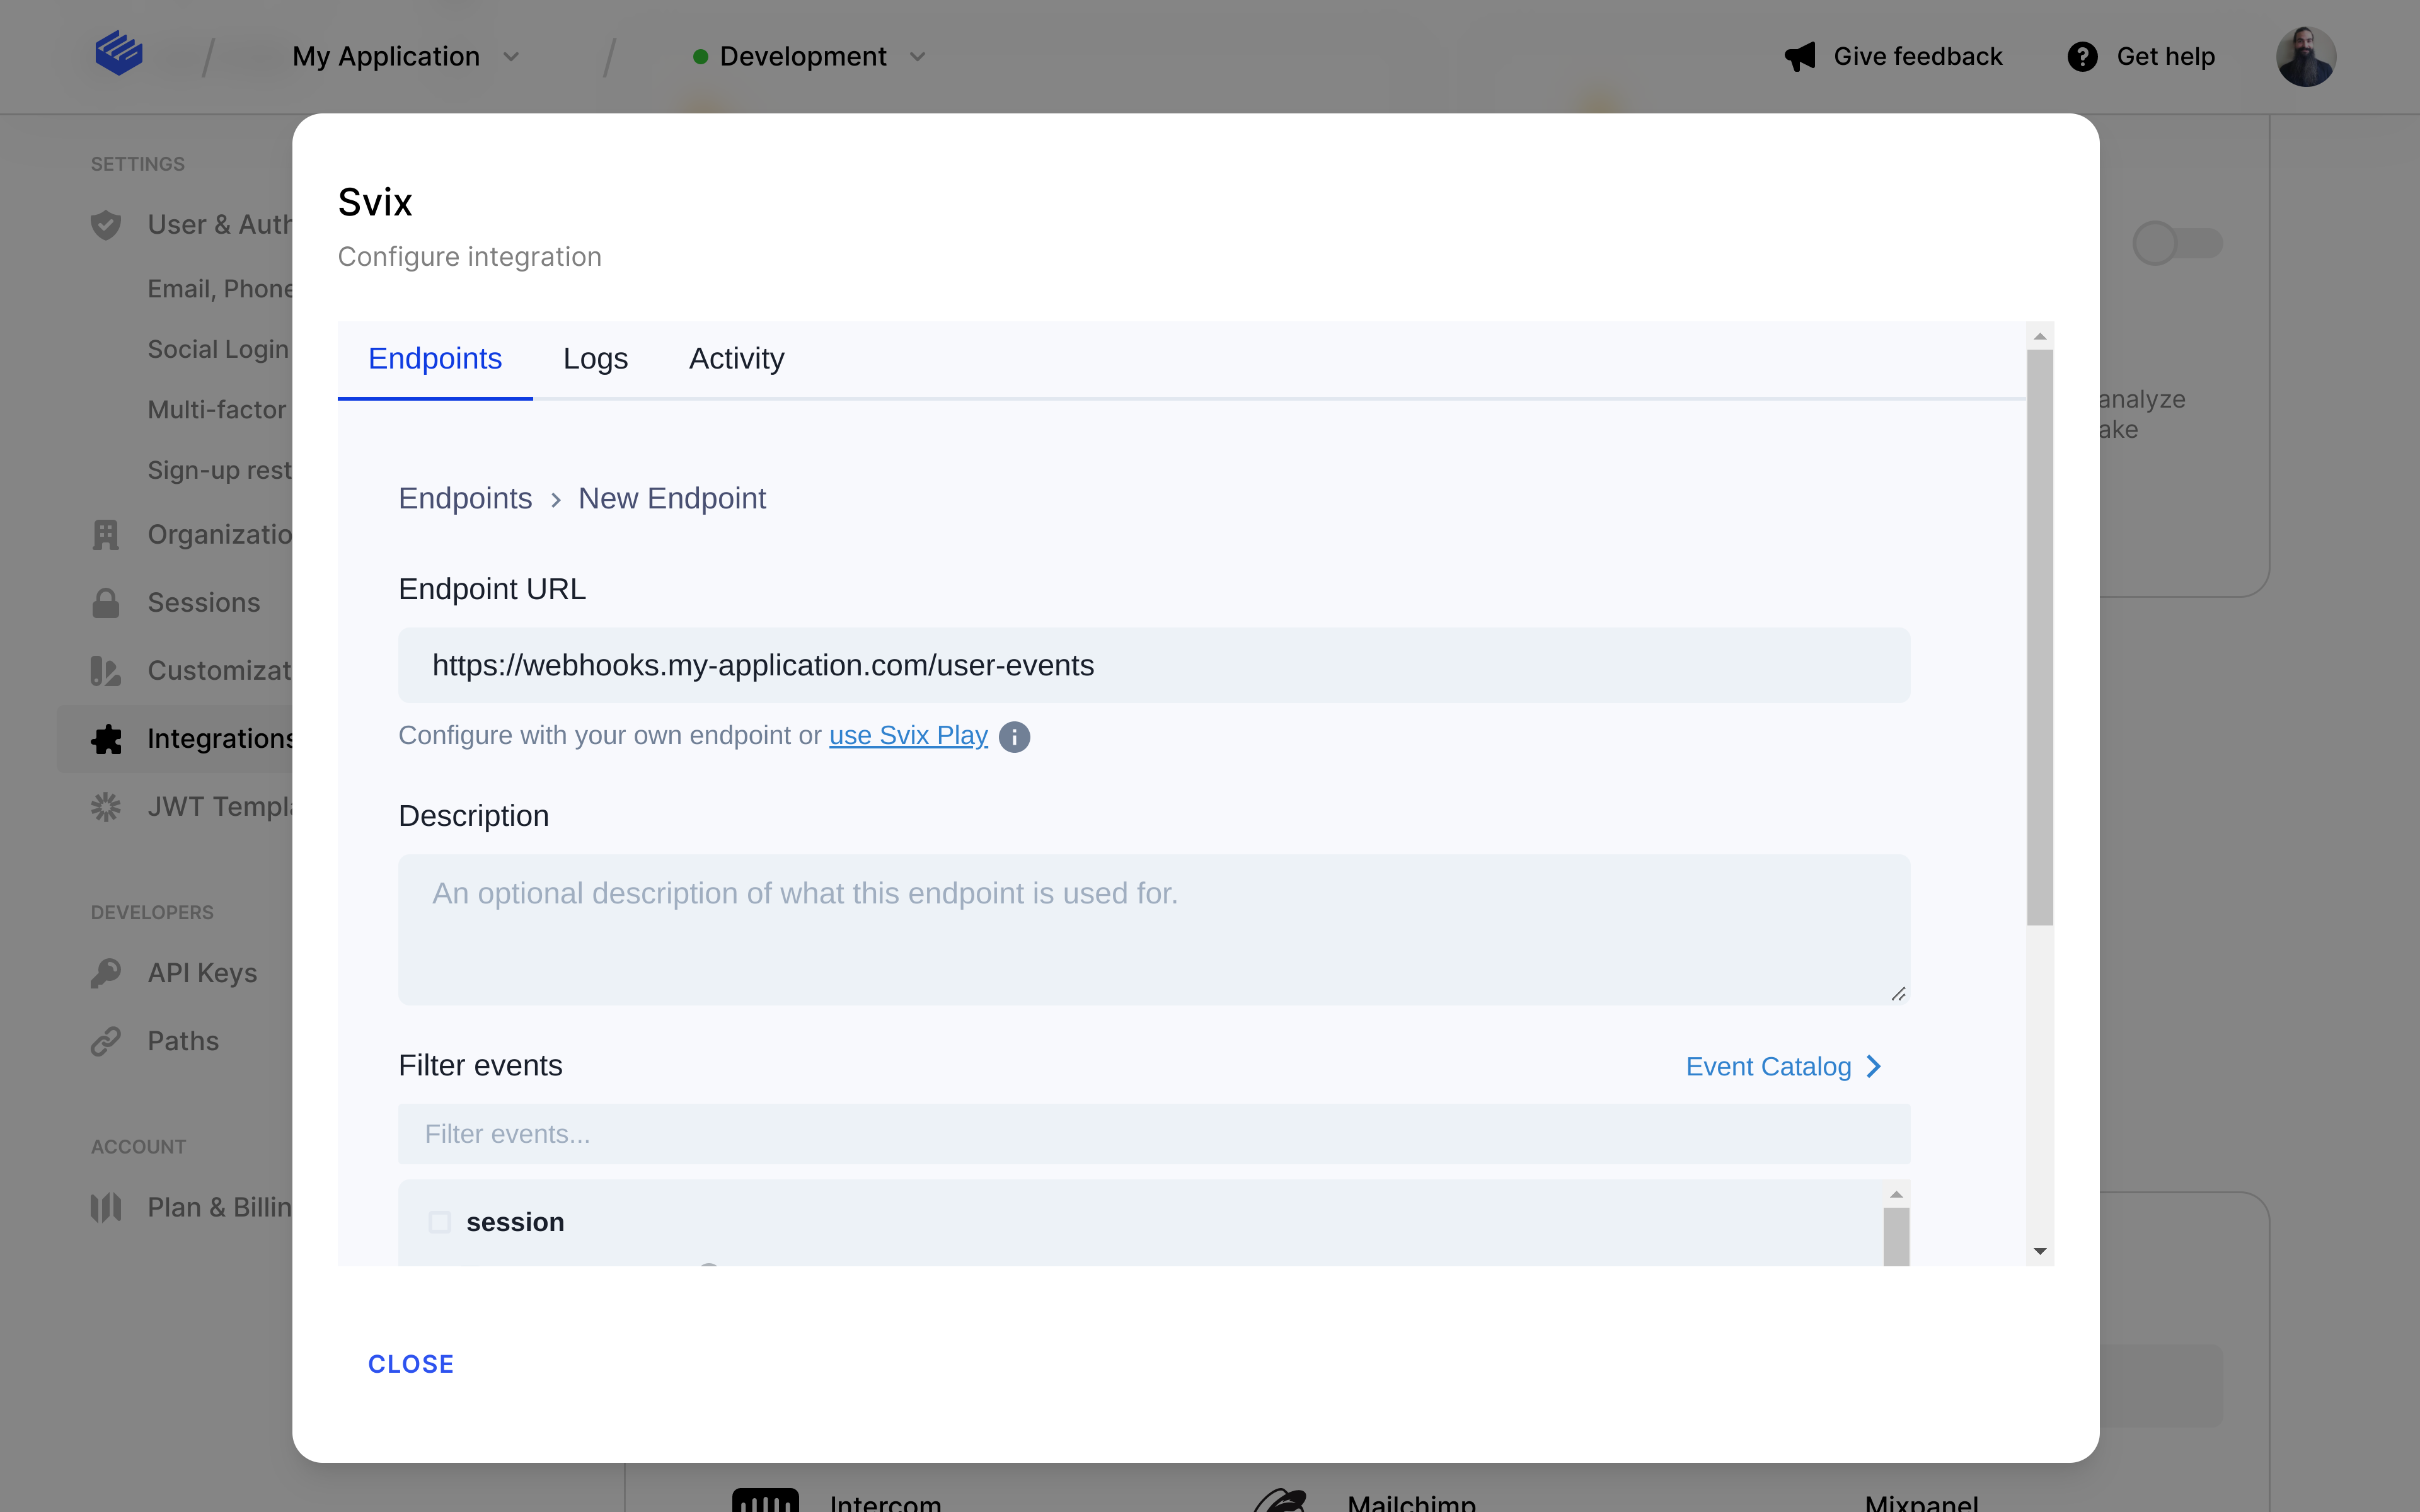Image resolution: width=2420 pixels, height=1512 pixels.
Task: Click the API Keys key icon
Action: click(x=106, y=973)
